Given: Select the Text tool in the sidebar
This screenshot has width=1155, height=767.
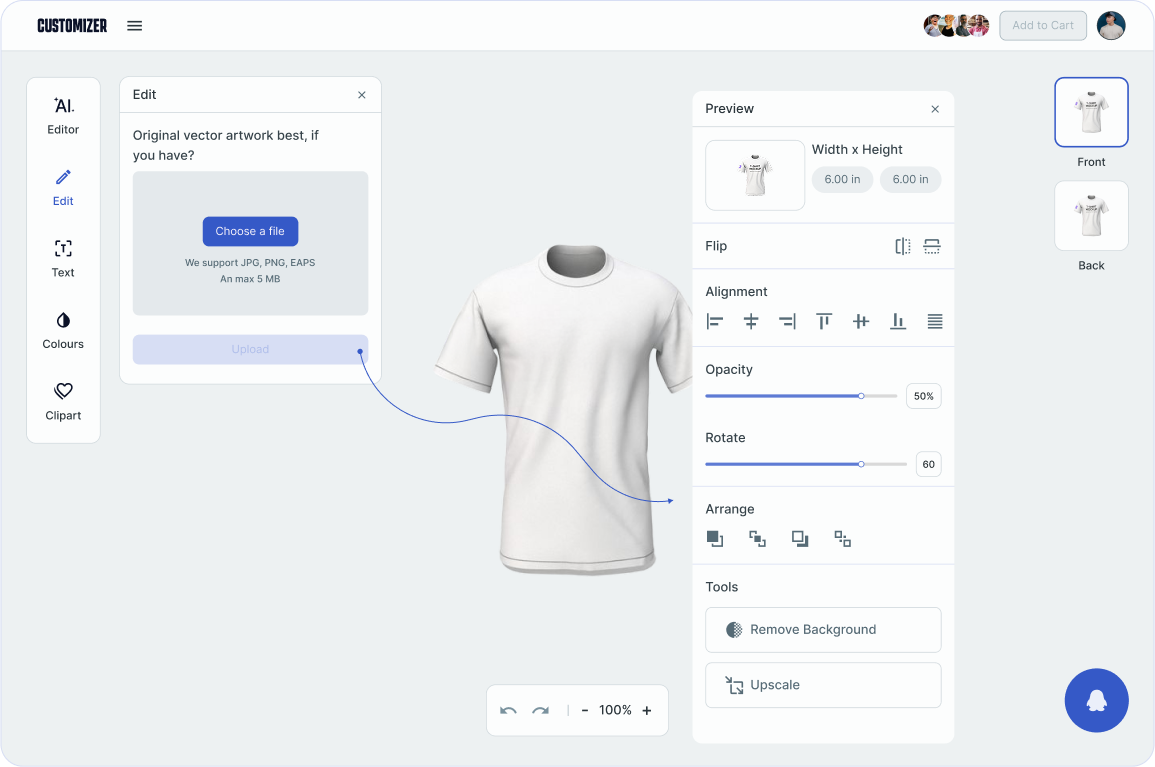Looking at the screenshot, I should [63, 258].
